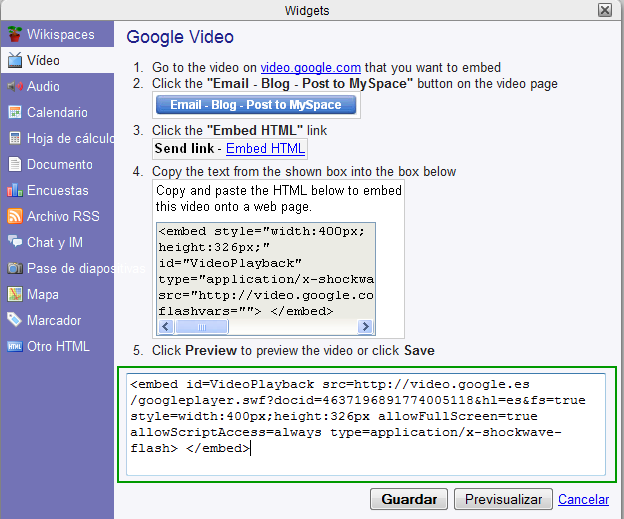624x519 pixels.
Task: Select the Marcador category label
Action: (54, 320)
